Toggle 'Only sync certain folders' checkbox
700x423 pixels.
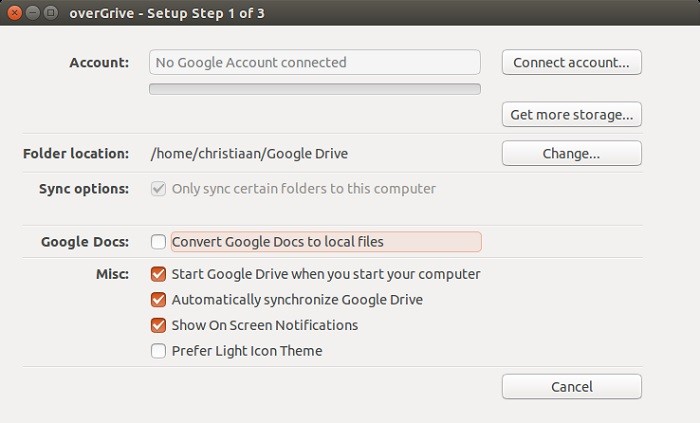point(158,189)
